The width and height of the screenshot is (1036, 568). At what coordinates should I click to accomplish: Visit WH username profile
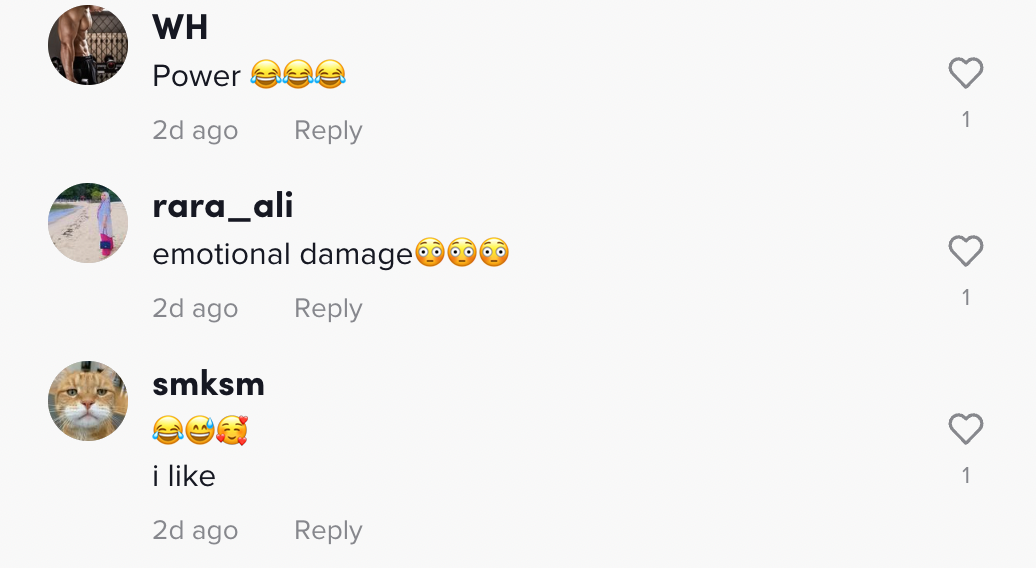coord(180,28)
